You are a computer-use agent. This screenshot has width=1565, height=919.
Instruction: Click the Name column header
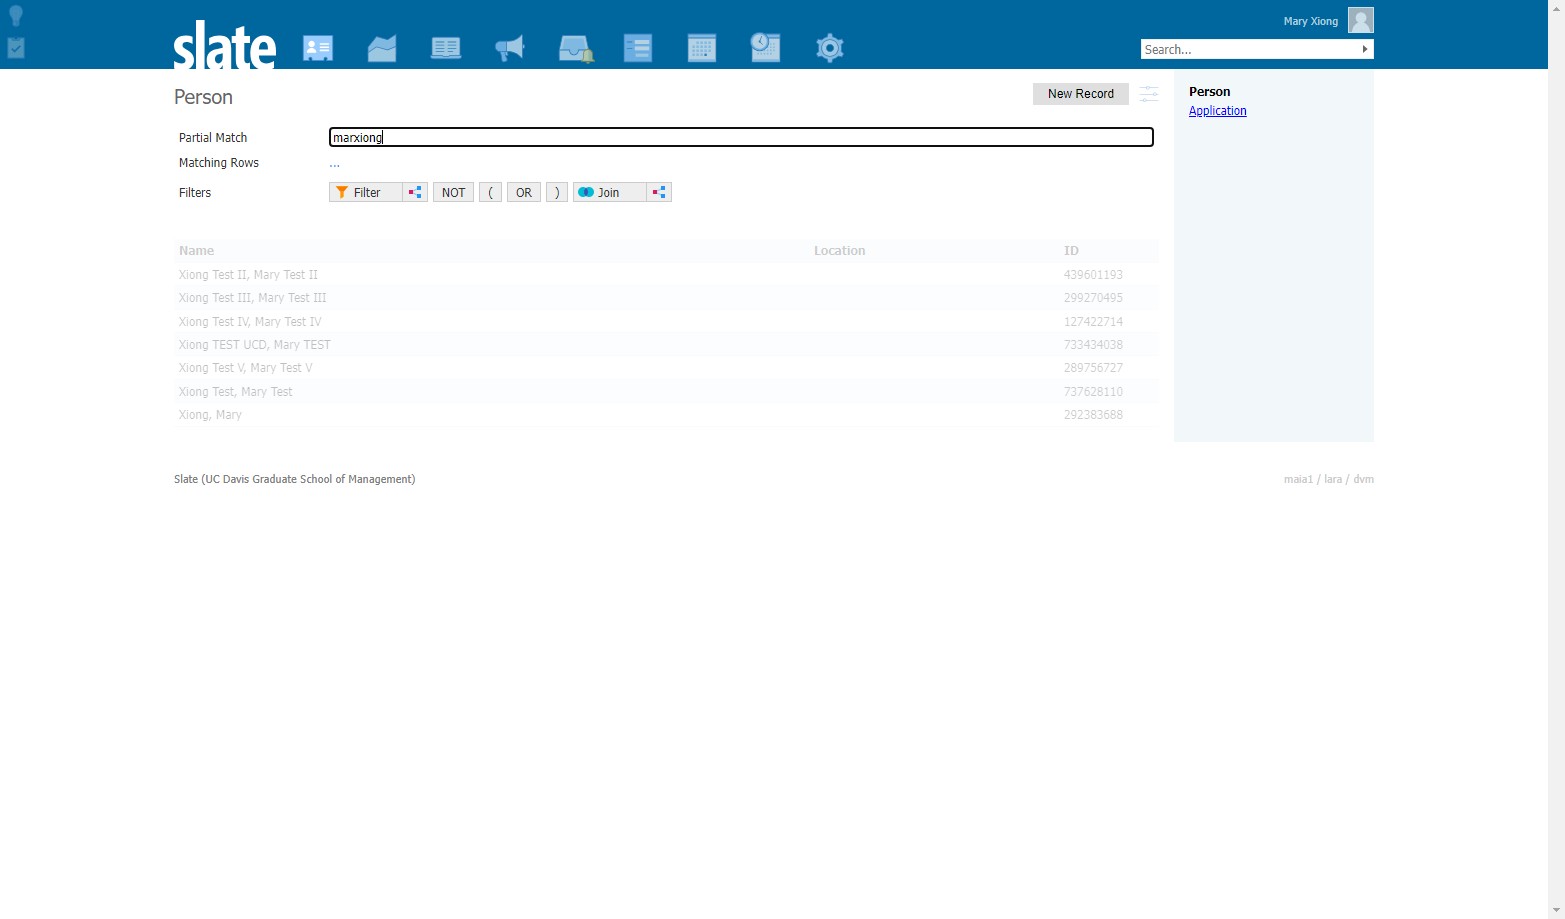click(x=196, y=251)
